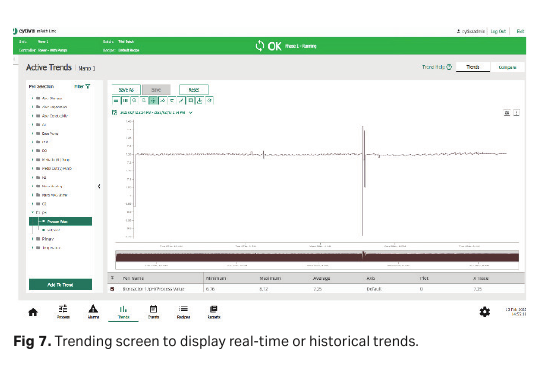
Task: Click the Trend Help question mark
Action: tap(449, 67)
